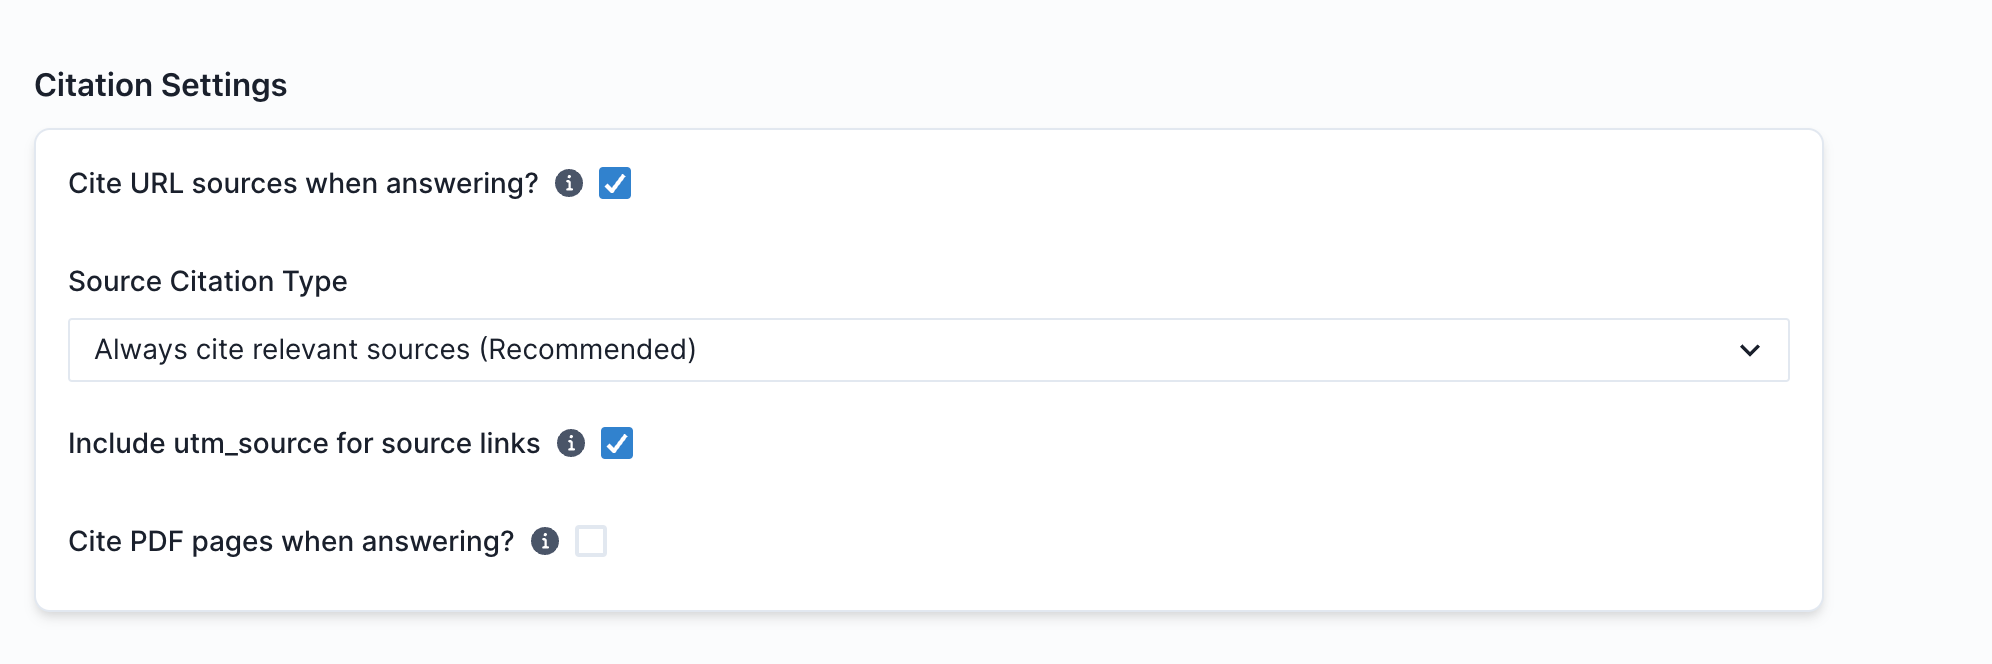Enable Cite PDF pages when answering checkbox
Image resolution: width=1992 pixels, height=664 pixels.
(591, 541)
